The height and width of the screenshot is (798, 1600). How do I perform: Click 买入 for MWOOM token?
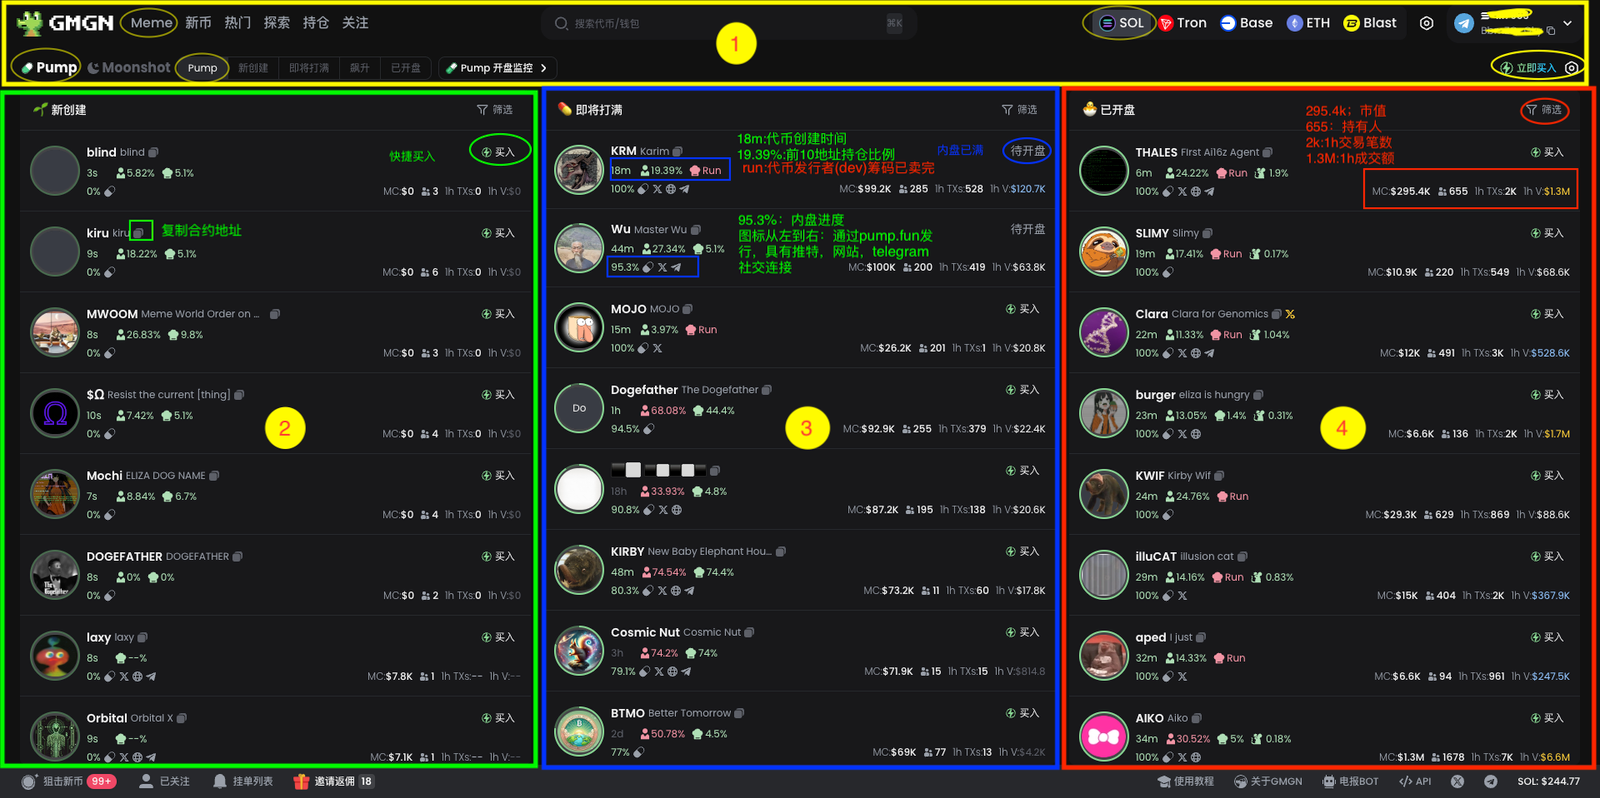tap(498, 314)
